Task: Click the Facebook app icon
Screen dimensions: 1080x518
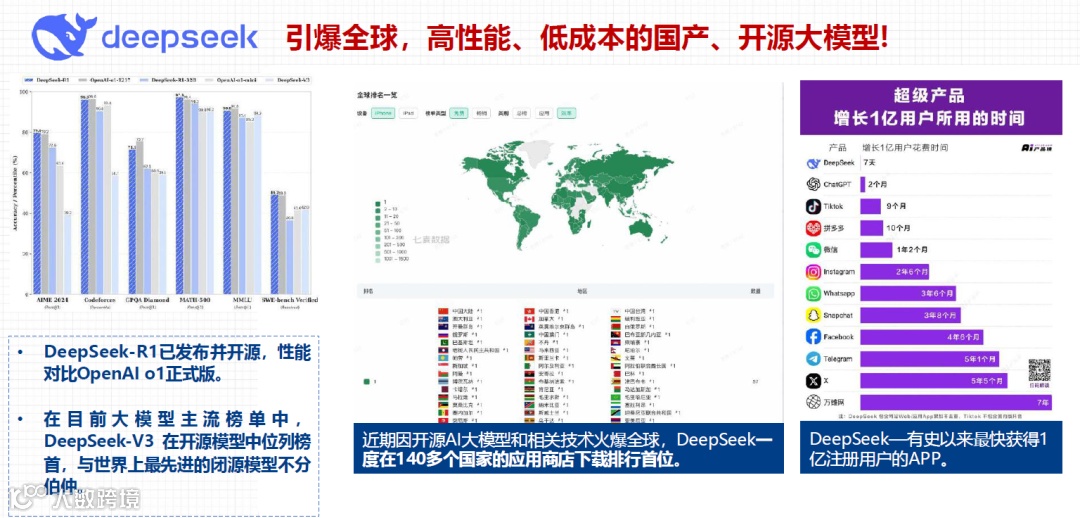Action: click(813, 337)
